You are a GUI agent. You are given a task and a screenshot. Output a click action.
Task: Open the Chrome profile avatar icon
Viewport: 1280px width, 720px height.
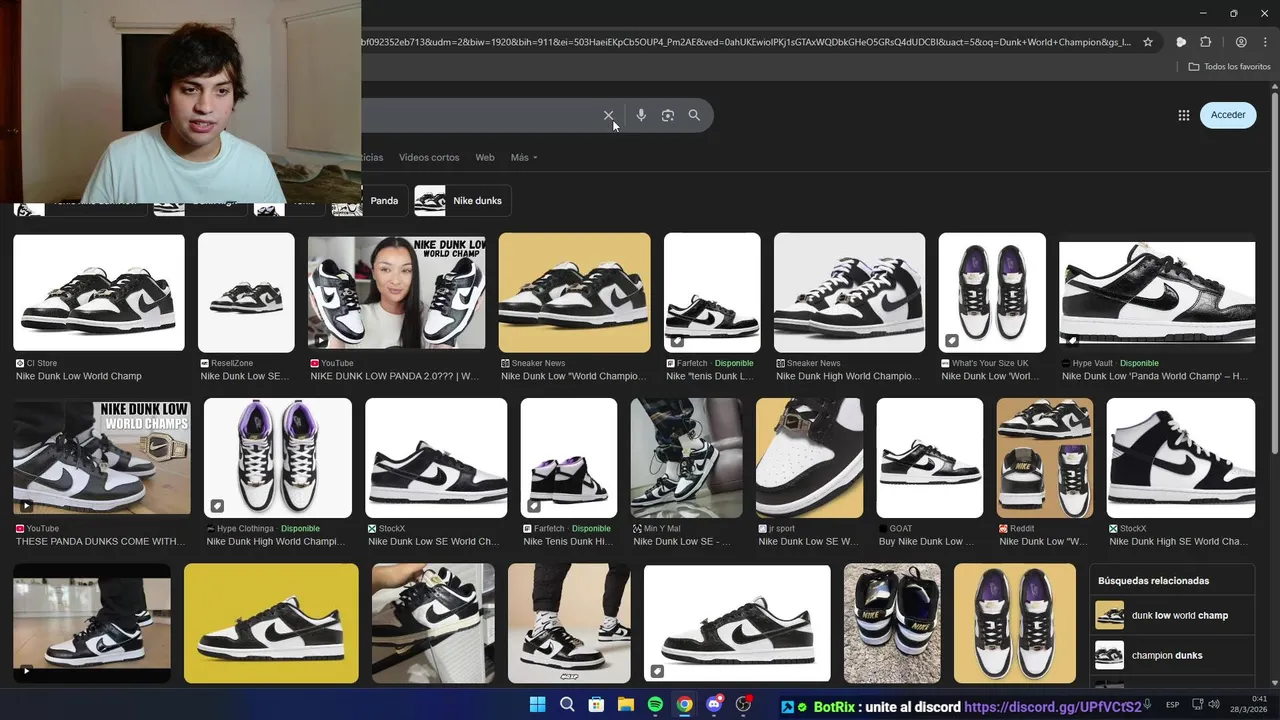click(1241, 42)
